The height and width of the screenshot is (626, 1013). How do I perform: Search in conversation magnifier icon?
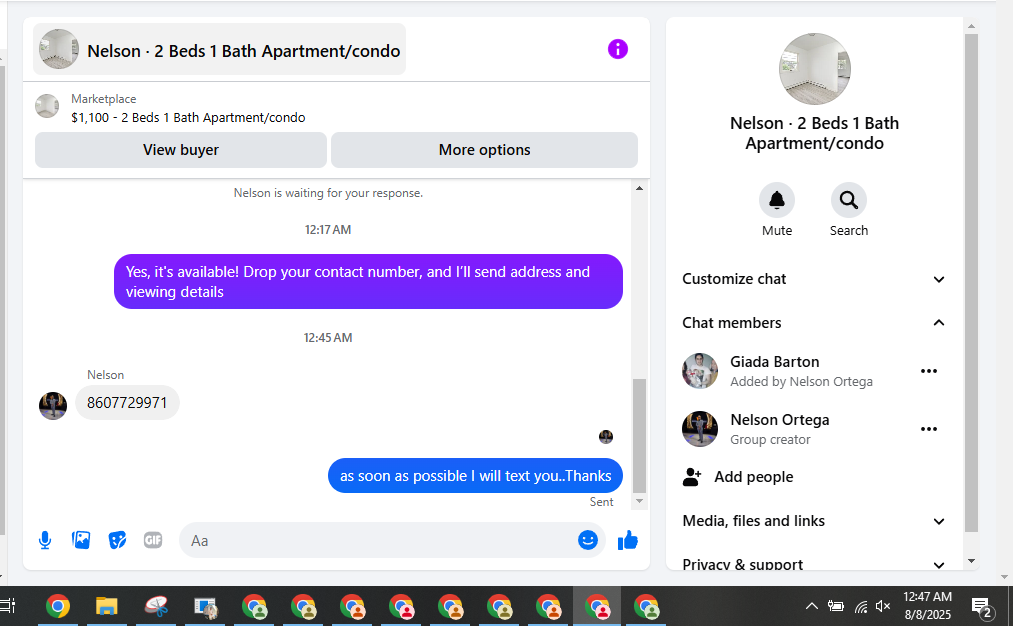tap(848, 200)
